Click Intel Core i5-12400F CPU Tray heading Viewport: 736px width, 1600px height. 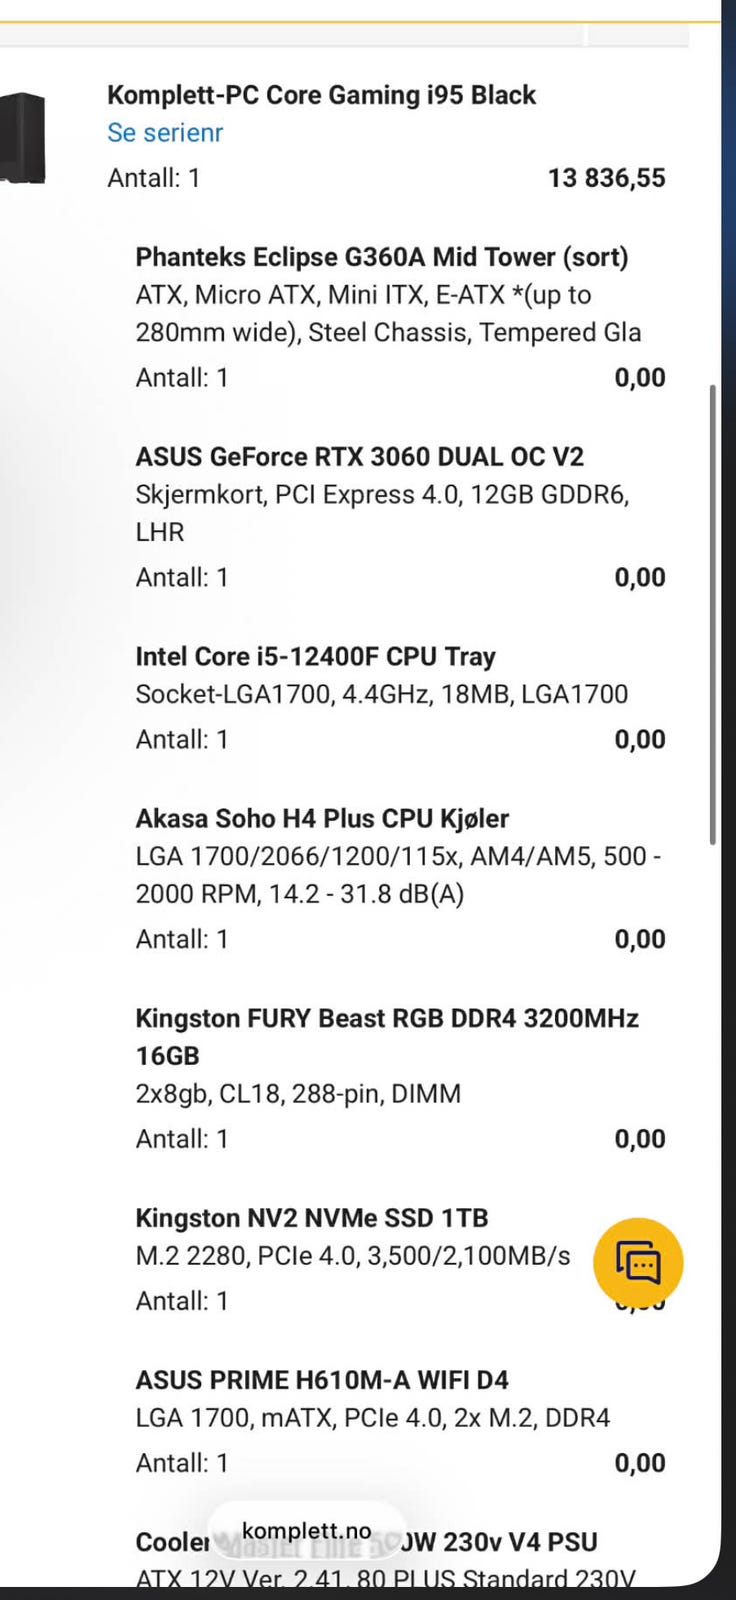(x=315, y=657)
